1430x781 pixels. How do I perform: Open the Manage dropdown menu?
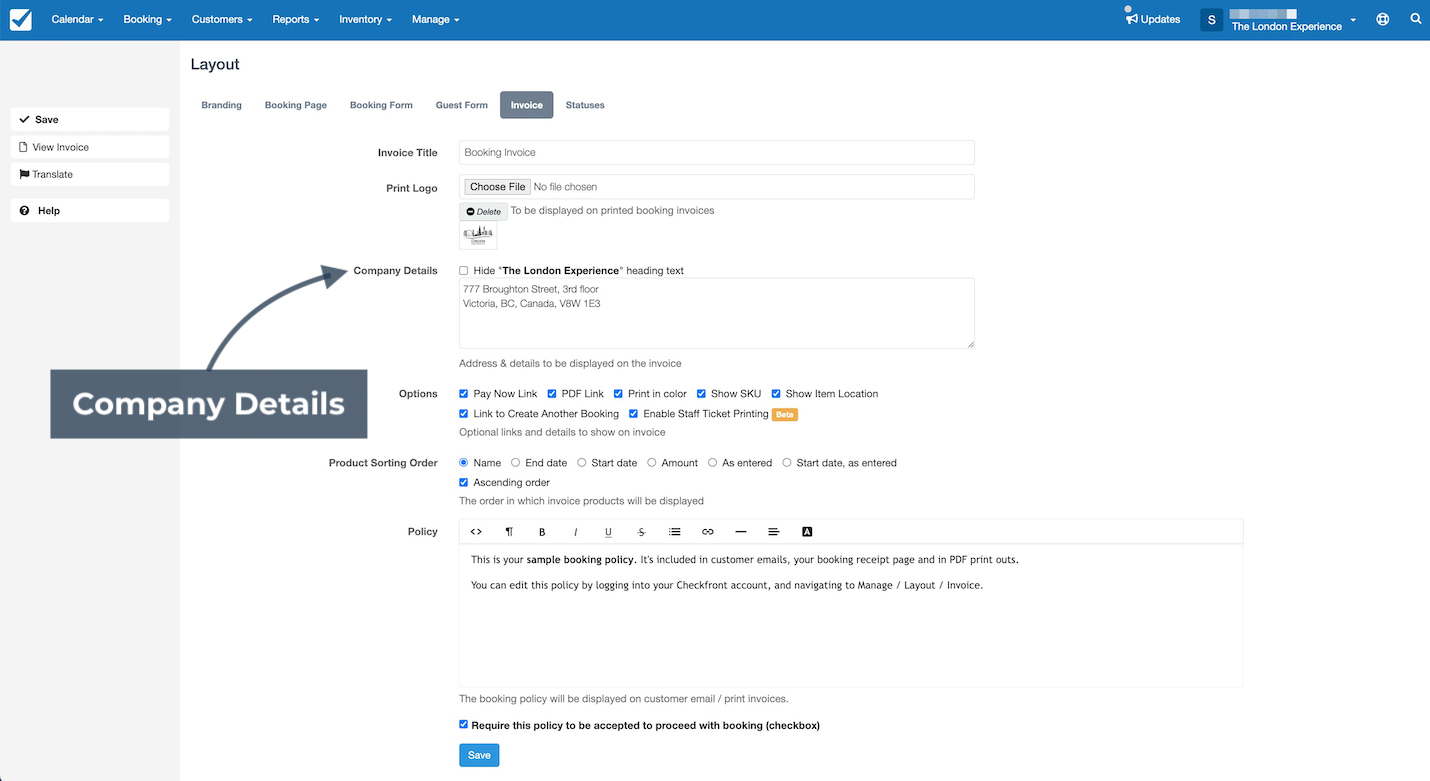pyautogui.click(x=436, y=19)
